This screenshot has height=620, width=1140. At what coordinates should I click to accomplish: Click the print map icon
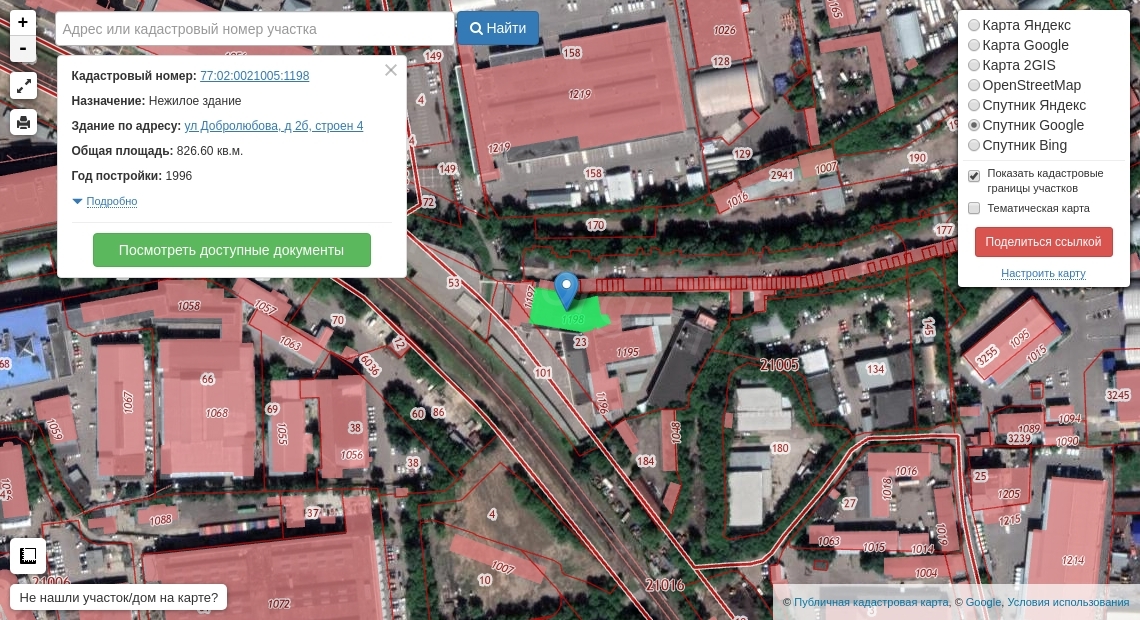[x=23, y=121]
